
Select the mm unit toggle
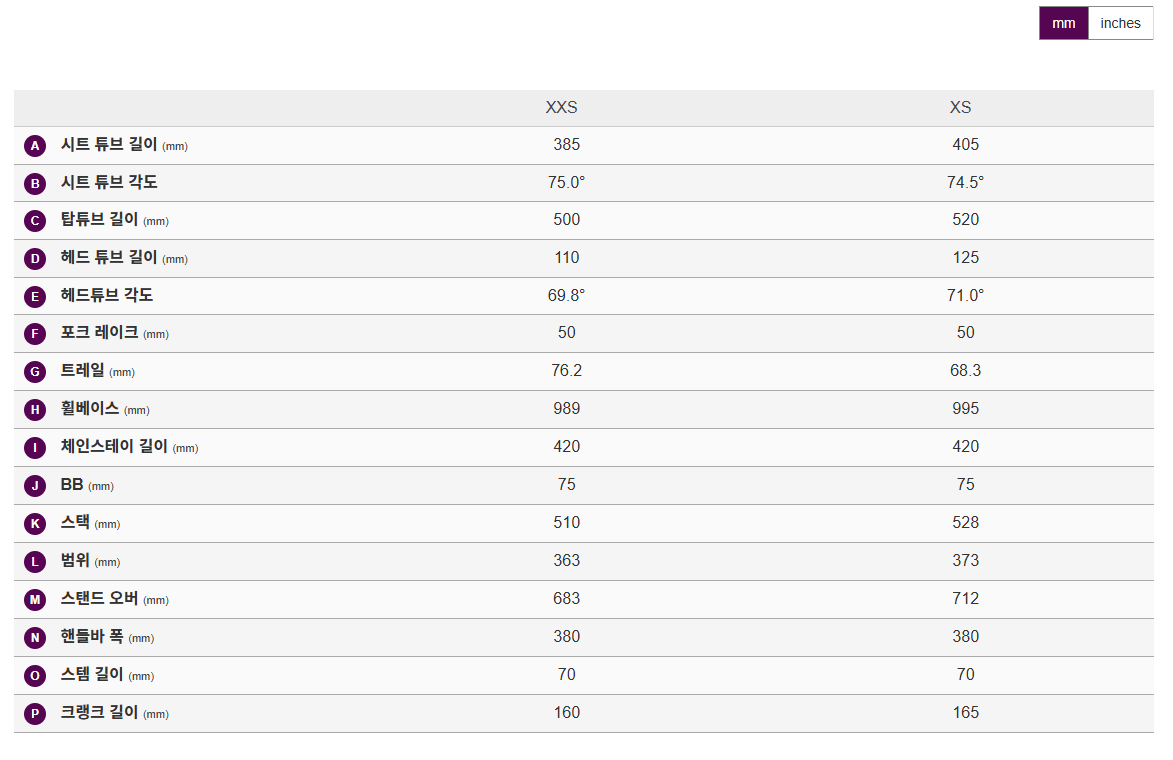(1063, 23)
